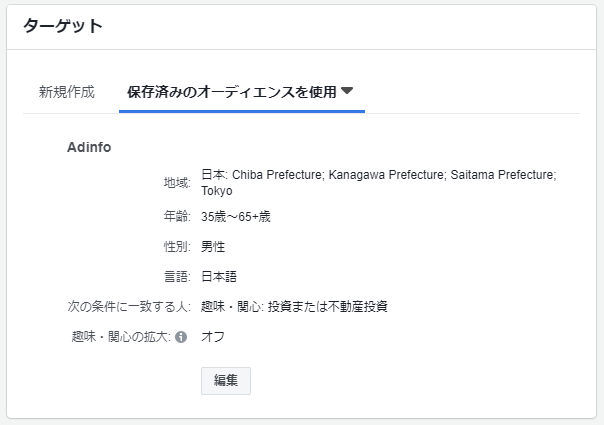Click the 言語 label
604x425 pixels.
pos(177,277)
